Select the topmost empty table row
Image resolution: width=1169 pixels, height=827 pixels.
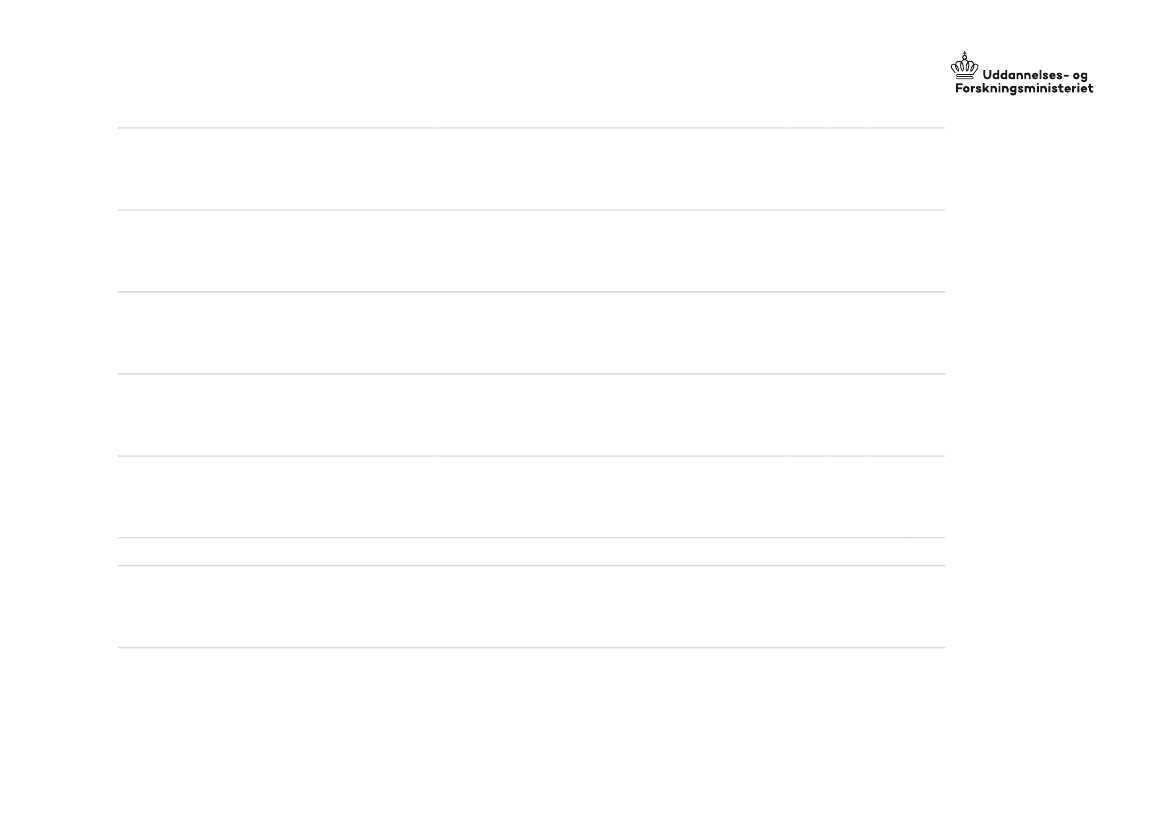[x=531, y=169]
